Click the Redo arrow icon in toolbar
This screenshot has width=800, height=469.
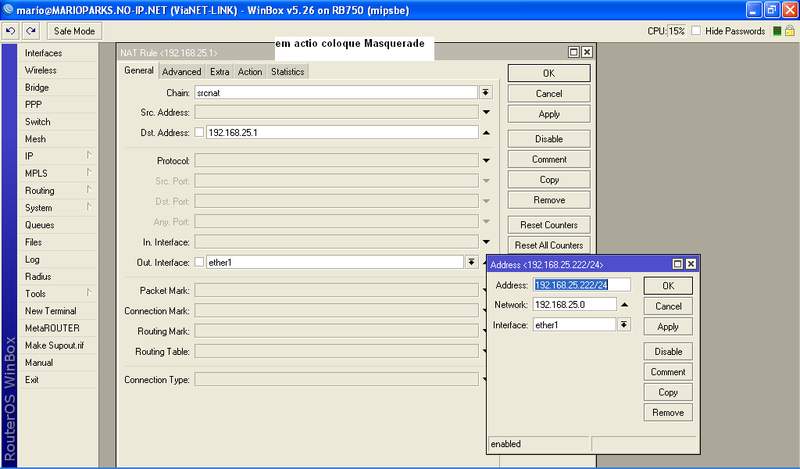point(31,31)
